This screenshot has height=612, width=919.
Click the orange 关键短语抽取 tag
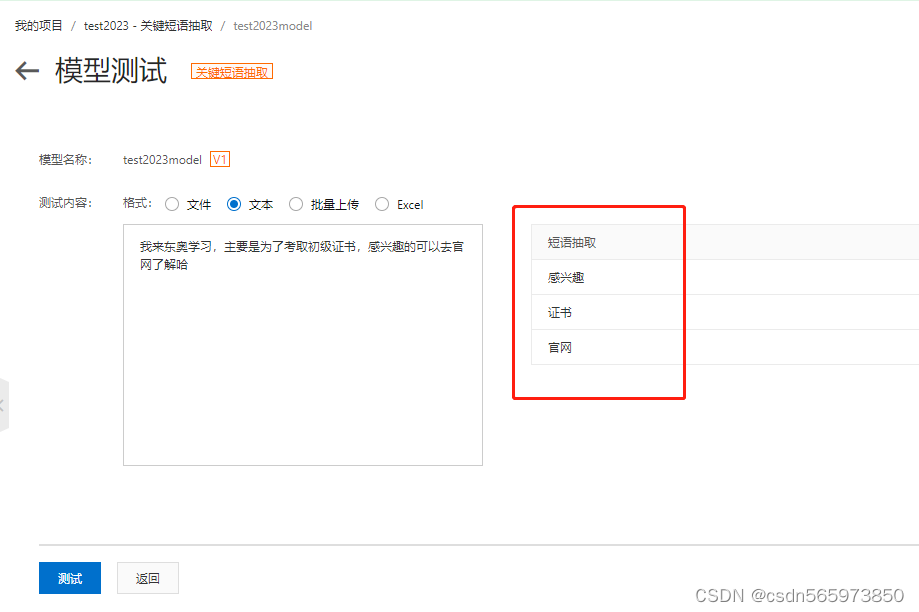pos(231,71)
